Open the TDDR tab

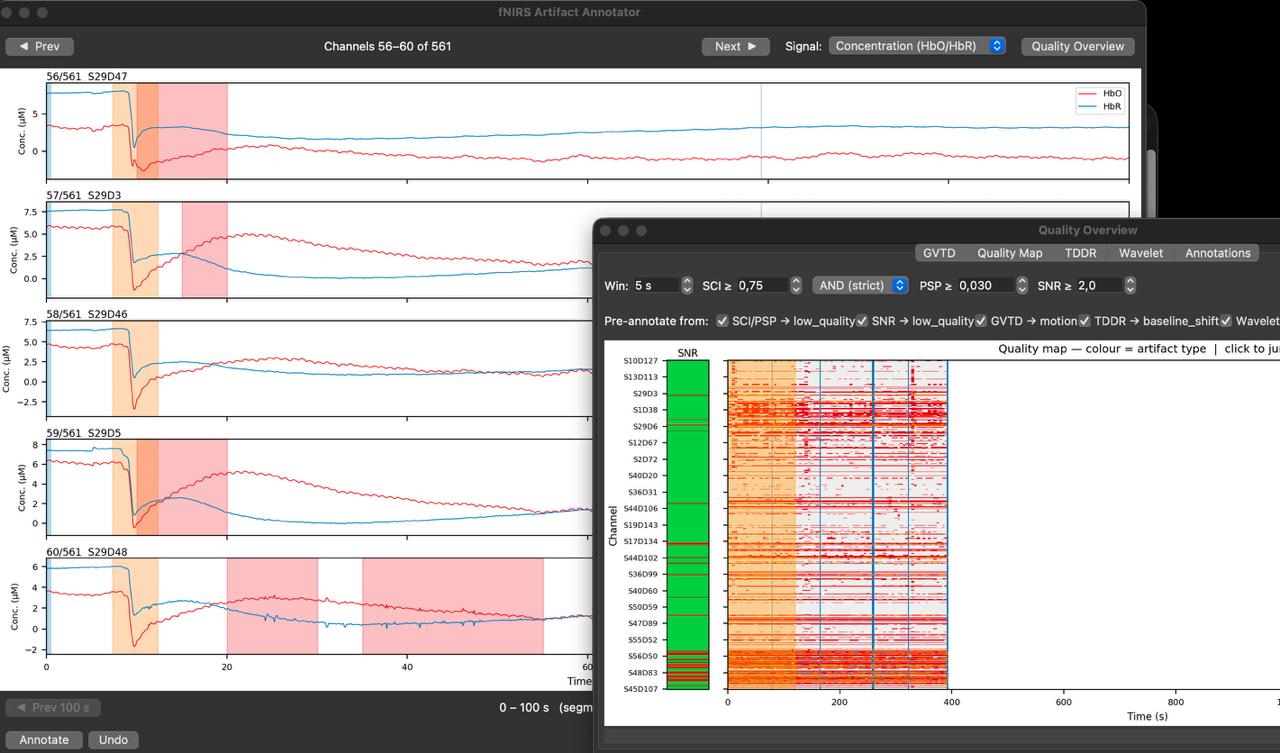pyautogui.click(x=1080, y=253)
